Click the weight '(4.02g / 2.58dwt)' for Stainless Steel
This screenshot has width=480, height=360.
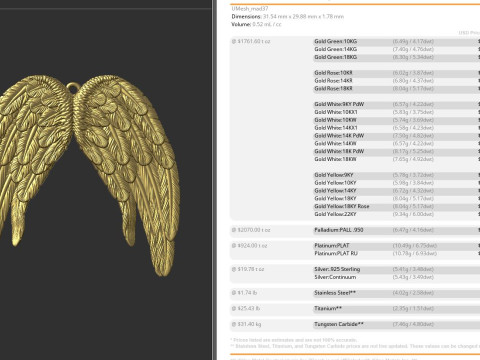pos(413,293)
